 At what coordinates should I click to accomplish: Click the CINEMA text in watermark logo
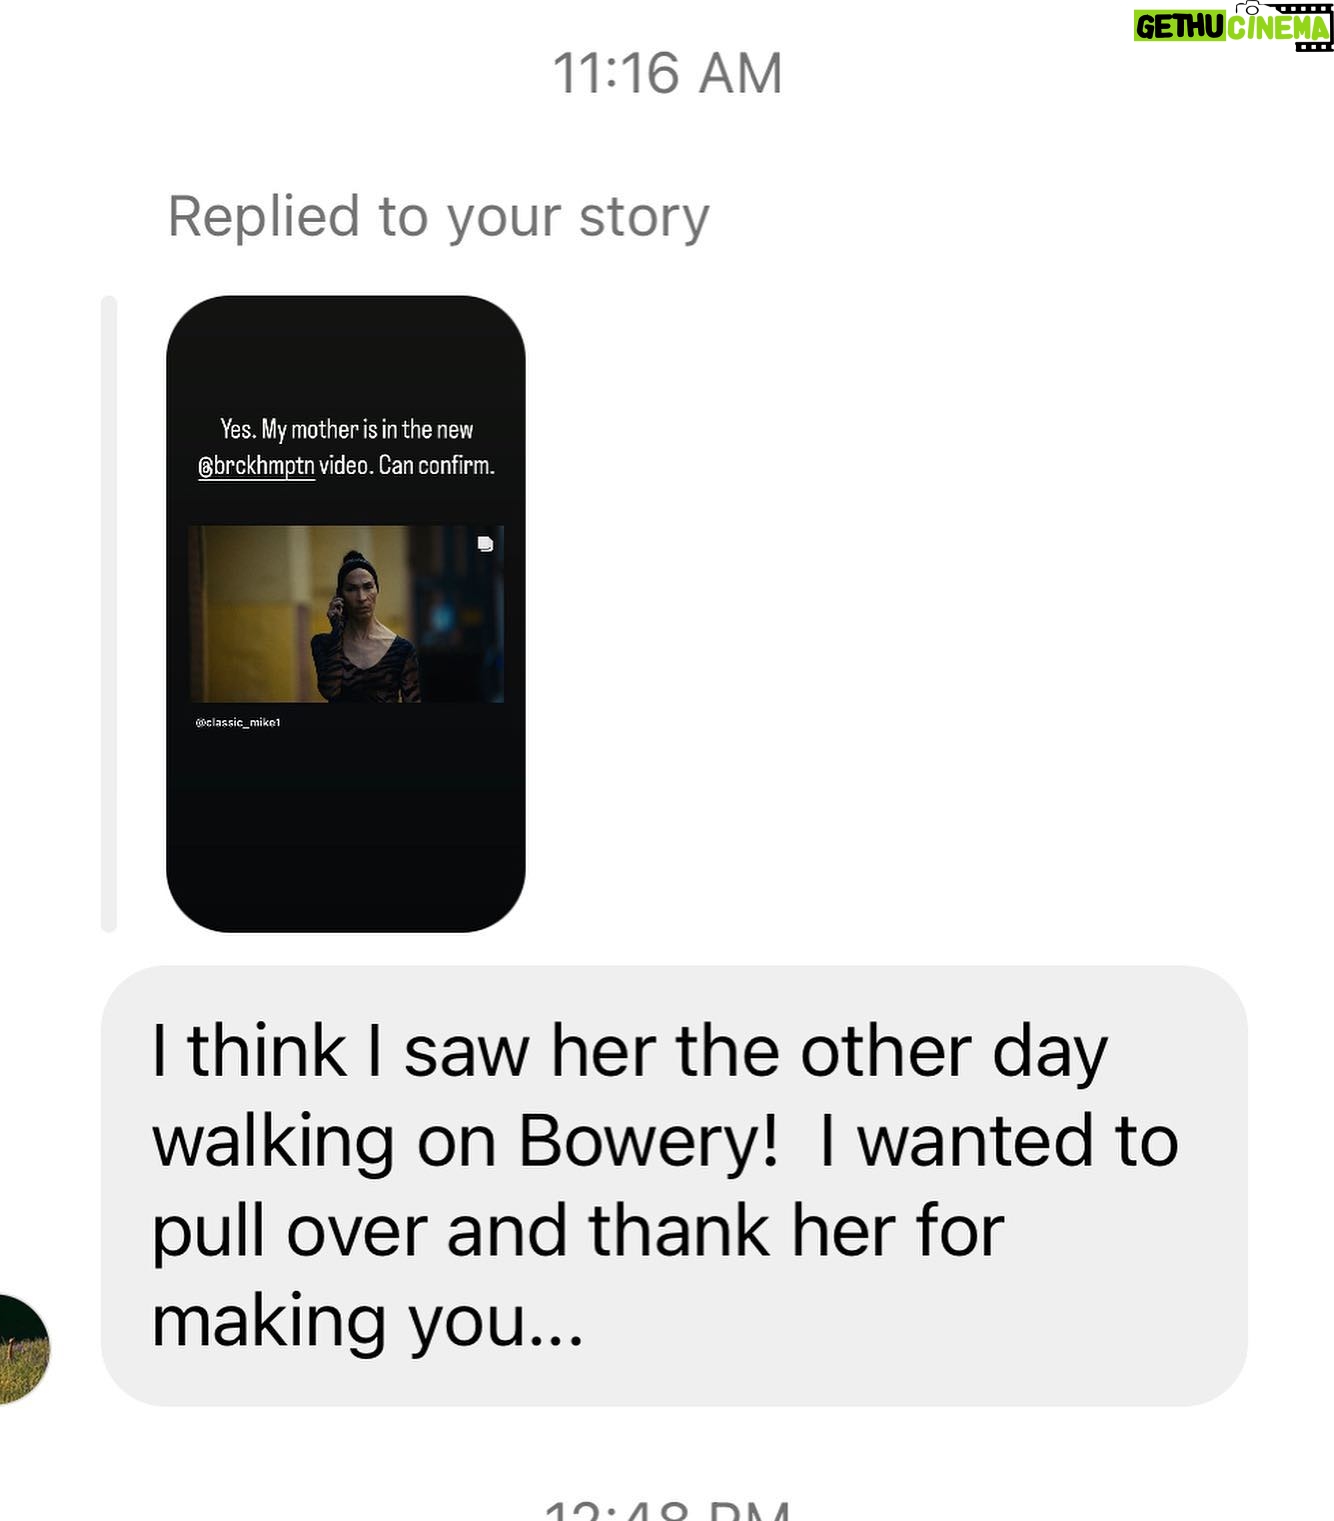point(1278,28)
